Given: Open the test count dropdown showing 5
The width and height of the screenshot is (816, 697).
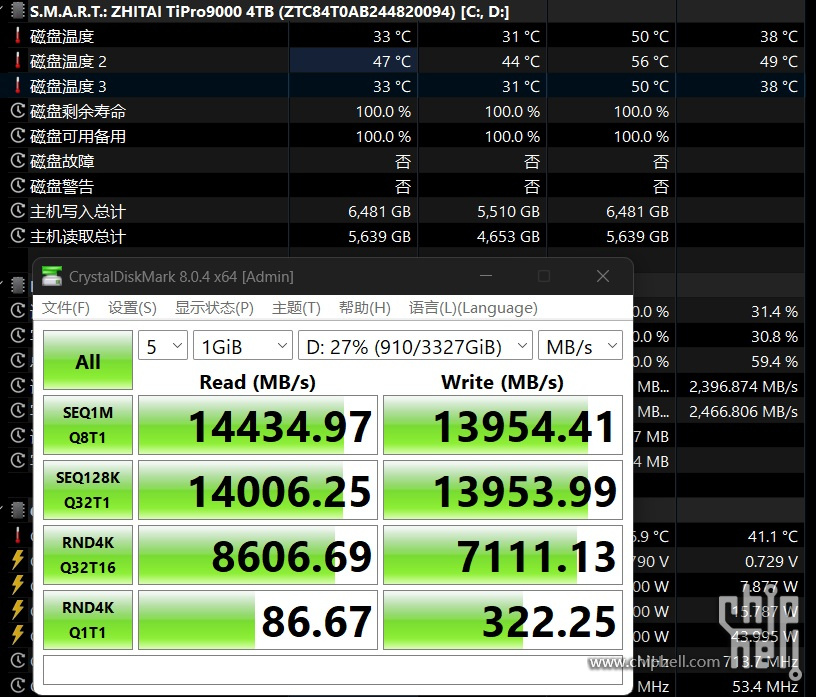Looking at the screenshot, I should tap(163, 346).
